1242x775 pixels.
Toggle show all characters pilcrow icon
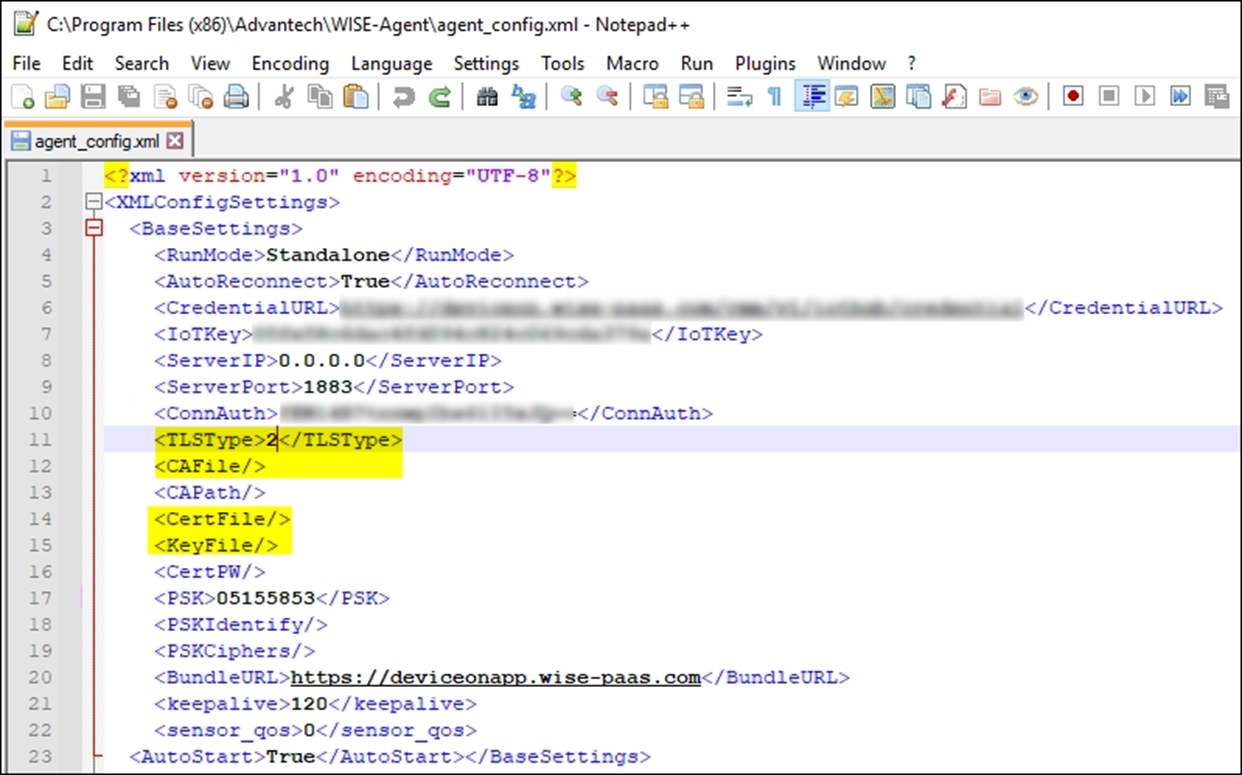(x=773, y=97)
